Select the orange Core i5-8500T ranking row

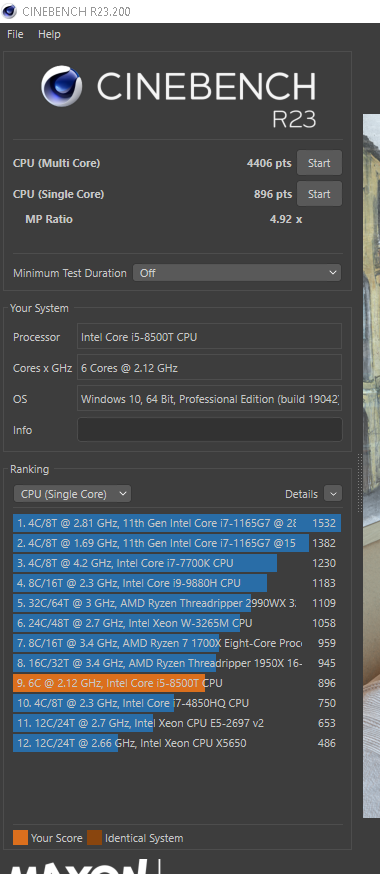coord(177,683)
